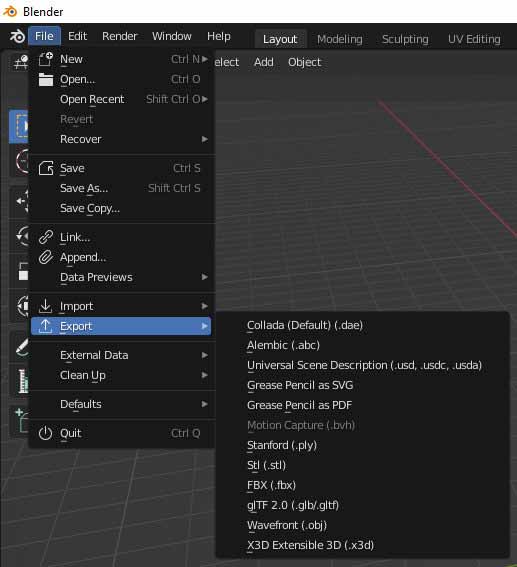Viewport: 517px width, 567px height.
Task: Click the Append paperclip icon
Action: (46, 257)
